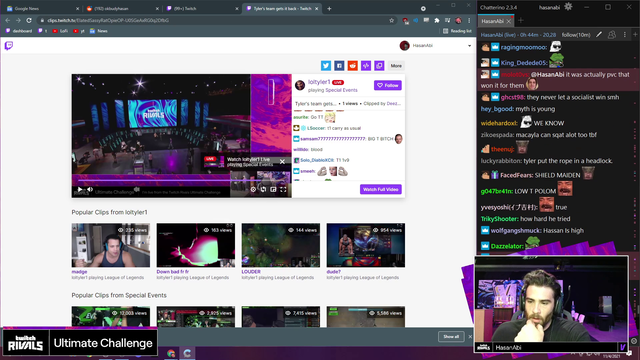Close the HasanAbi tab in Chatterino
The image size is (640, 360).
(x=509, y=21)
